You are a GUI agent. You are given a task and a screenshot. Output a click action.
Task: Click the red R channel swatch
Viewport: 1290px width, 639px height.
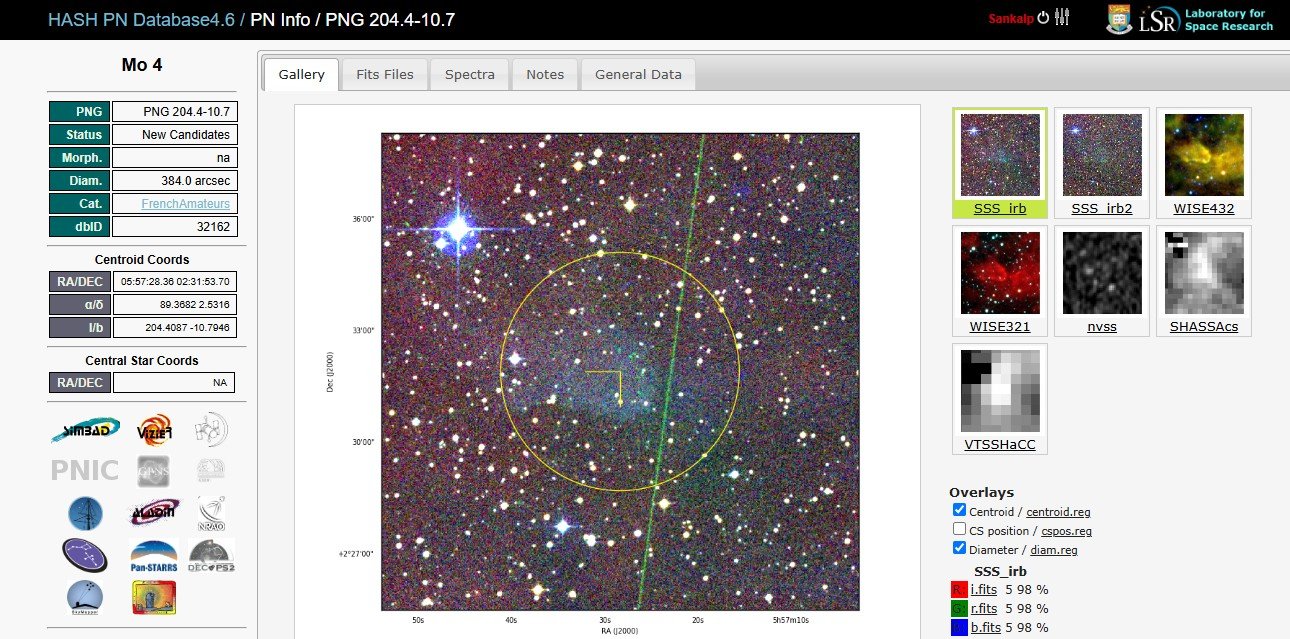[959, 589]
